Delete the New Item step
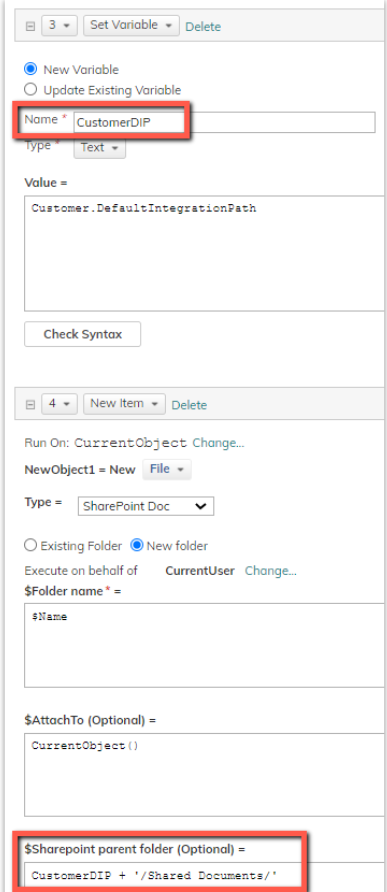Viewport: 387px width, 892px height. (190, 404)
